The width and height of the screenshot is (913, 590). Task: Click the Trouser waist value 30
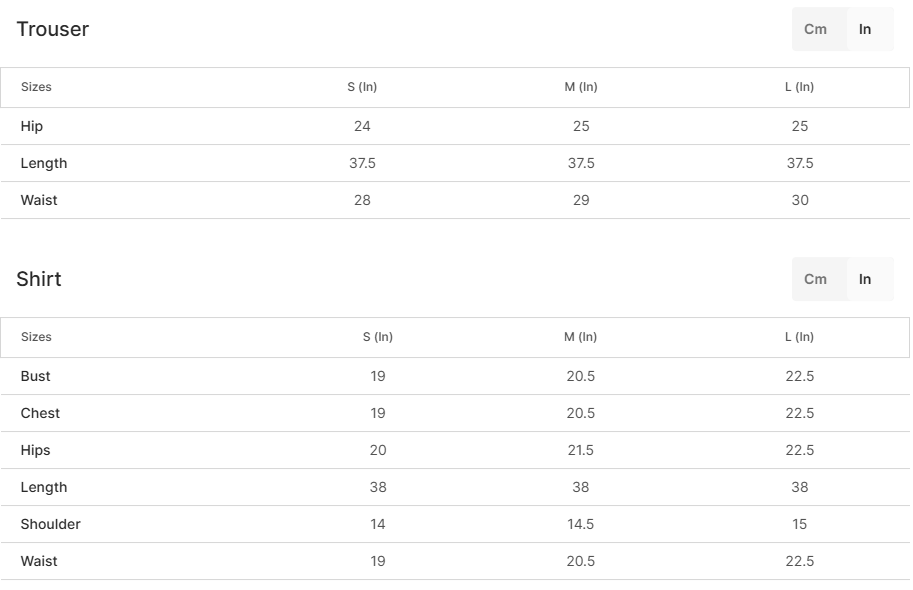[x=800, y=200]
